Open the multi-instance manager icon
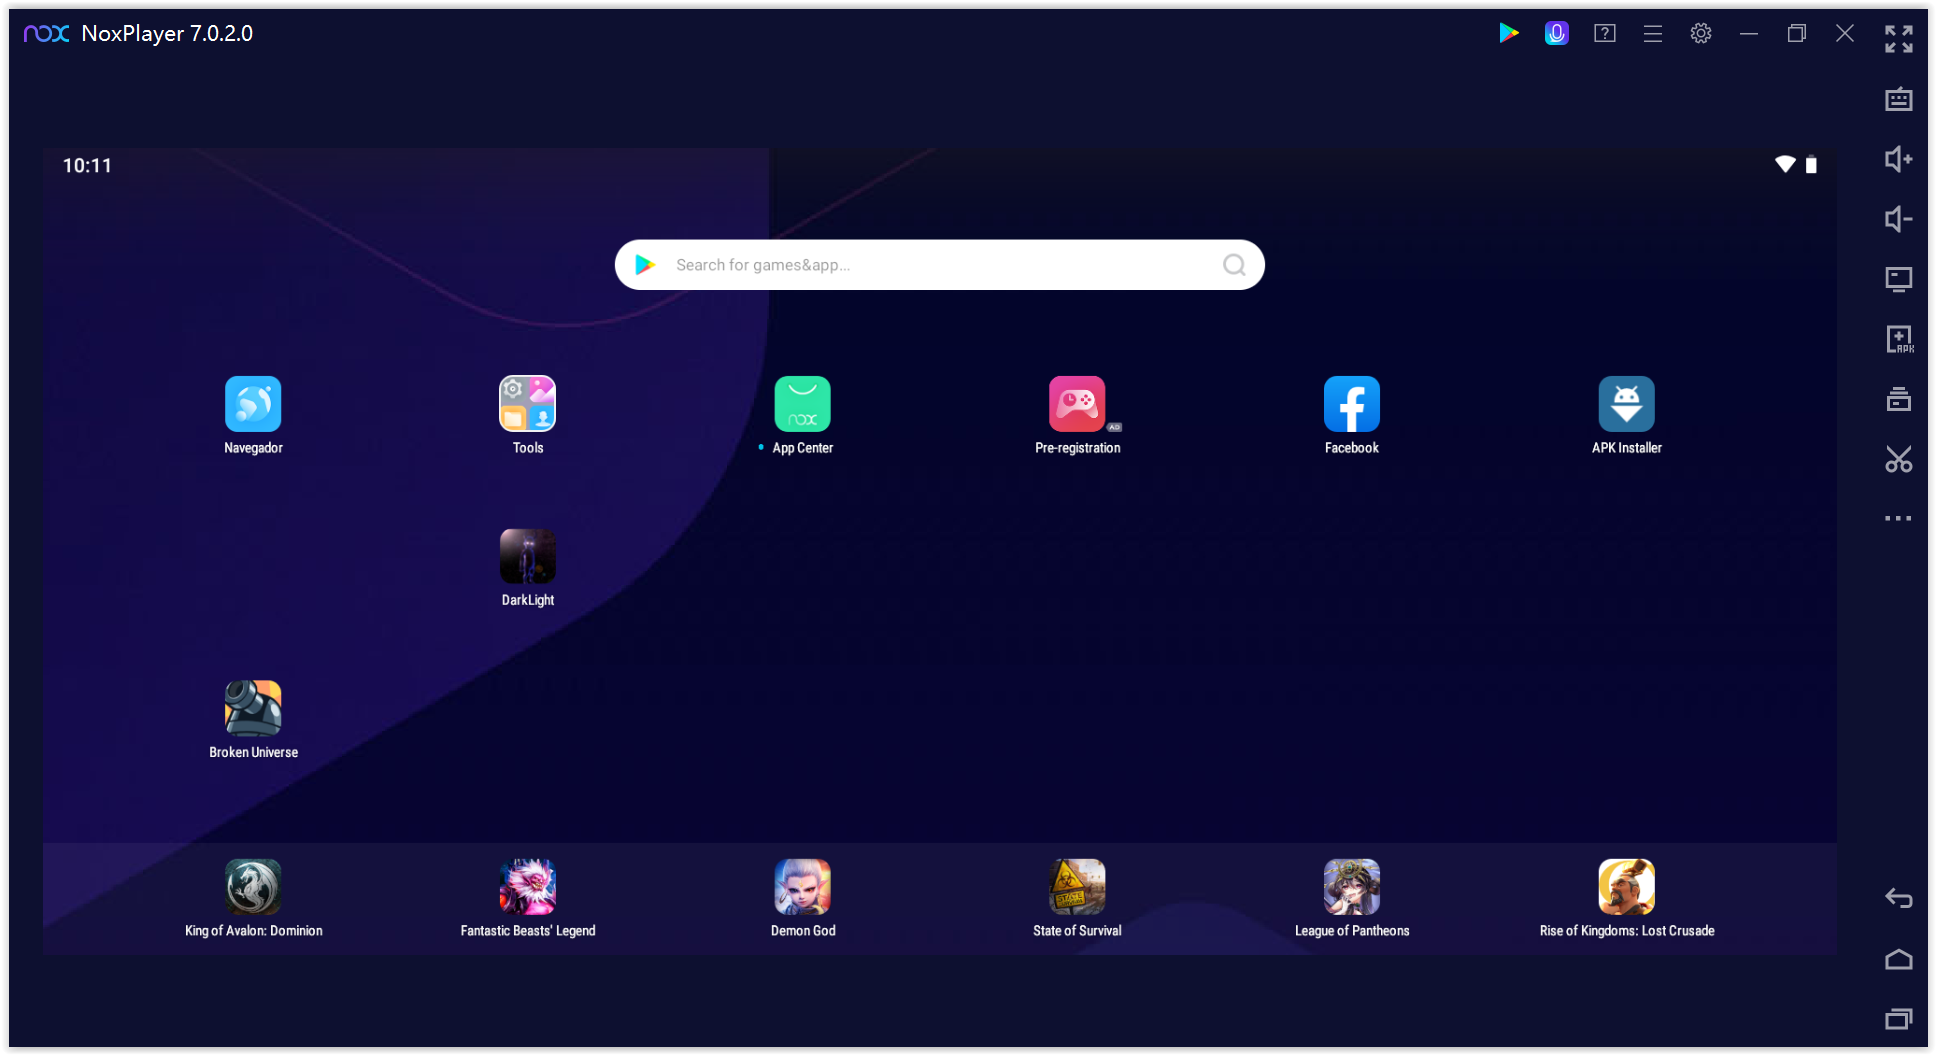The width and height of the screenshot is (1936, 1055). (x=1899, y=399)
